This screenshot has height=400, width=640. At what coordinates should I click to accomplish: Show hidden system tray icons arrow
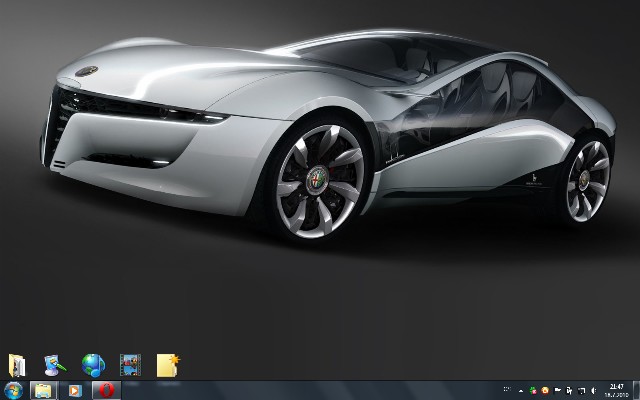[x=521, y=390]
